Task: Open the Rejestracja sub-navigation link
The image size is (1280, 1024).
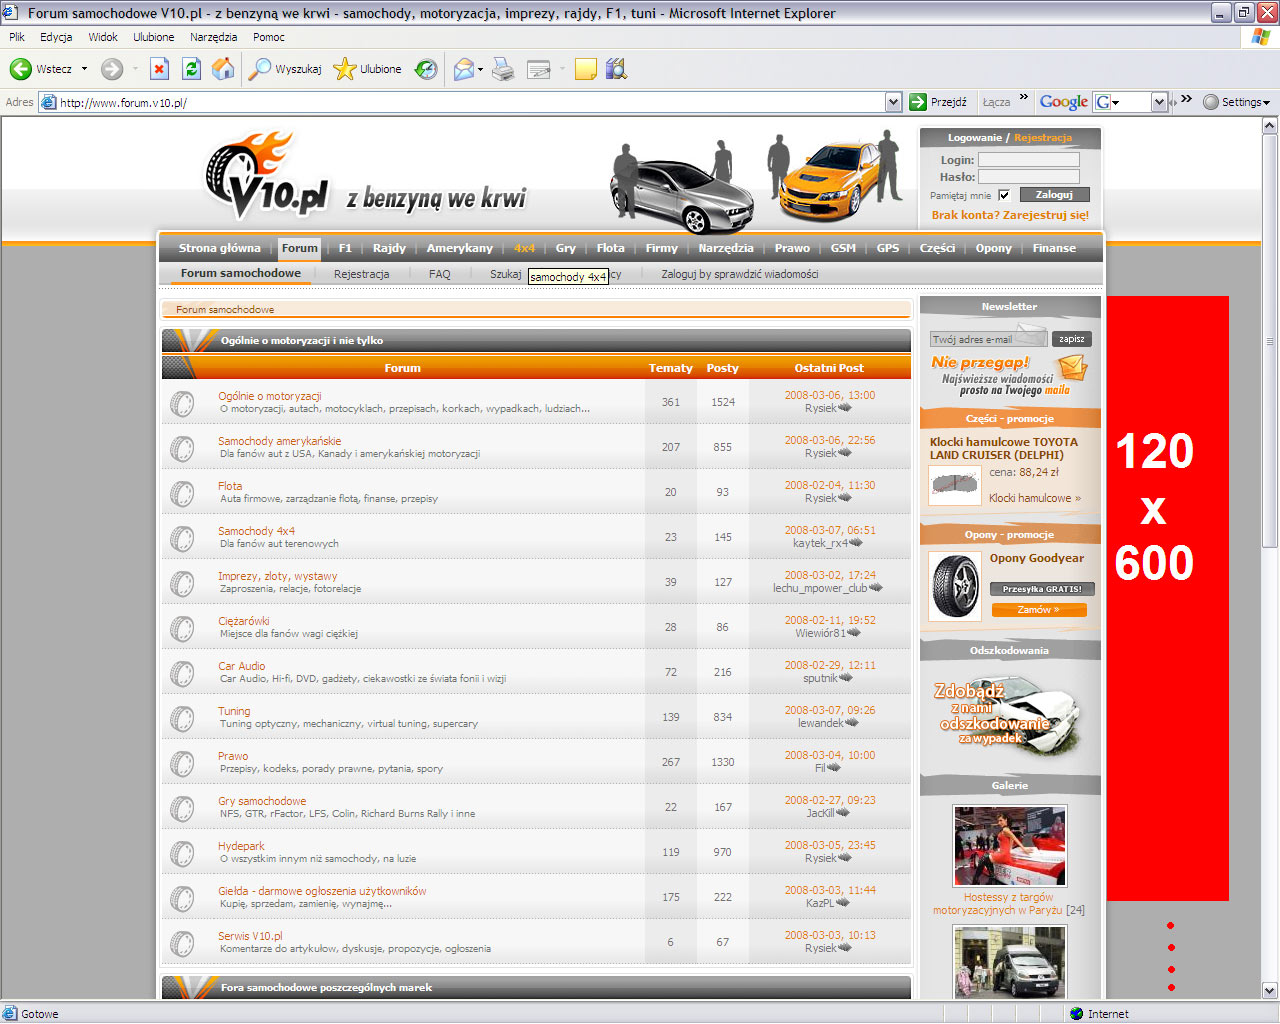Action: click(x=362, y=274)
